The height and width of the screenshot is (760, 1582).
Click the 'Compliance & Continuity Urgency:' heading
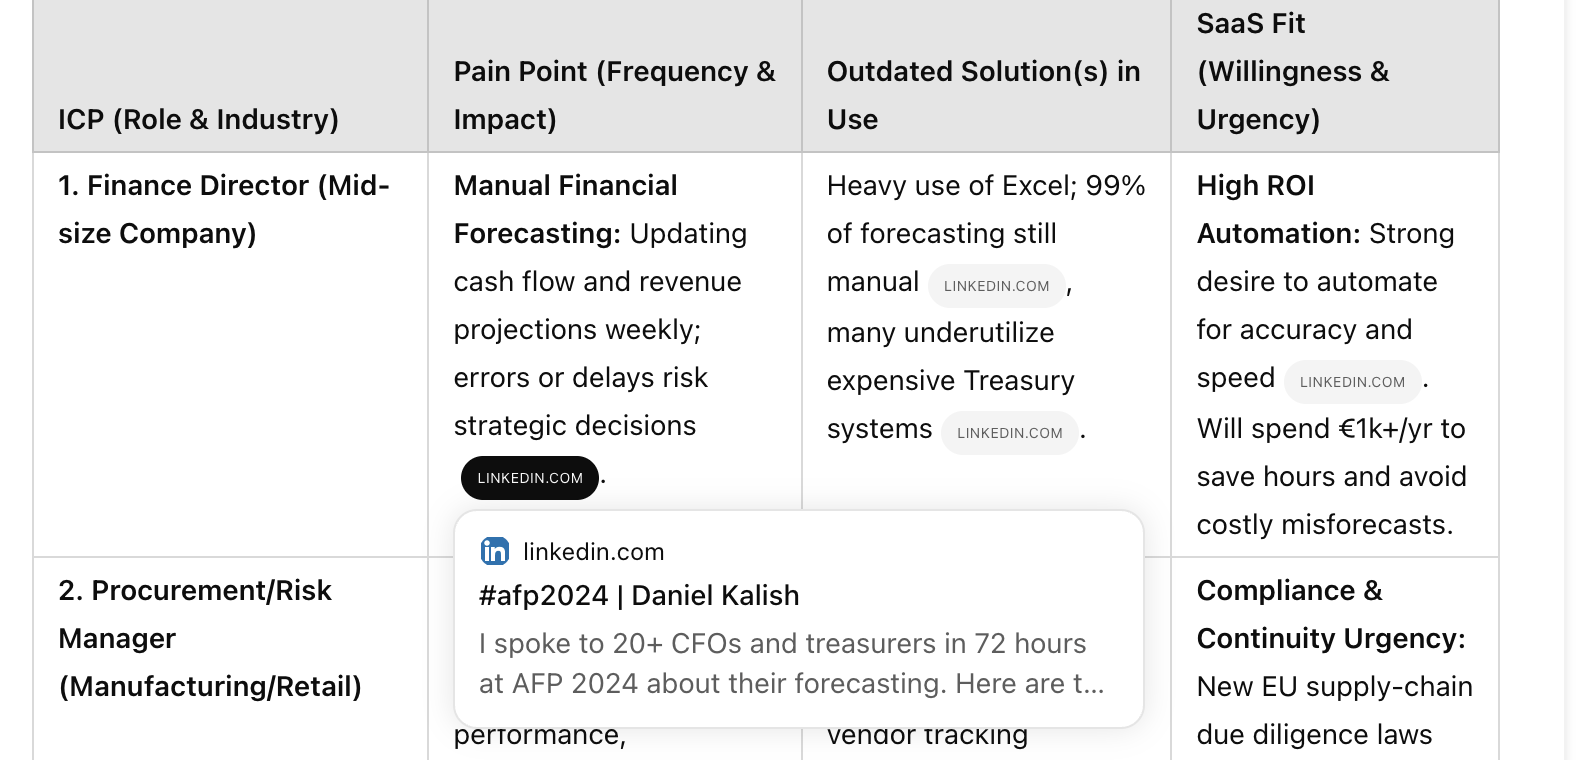[1331, 614]
